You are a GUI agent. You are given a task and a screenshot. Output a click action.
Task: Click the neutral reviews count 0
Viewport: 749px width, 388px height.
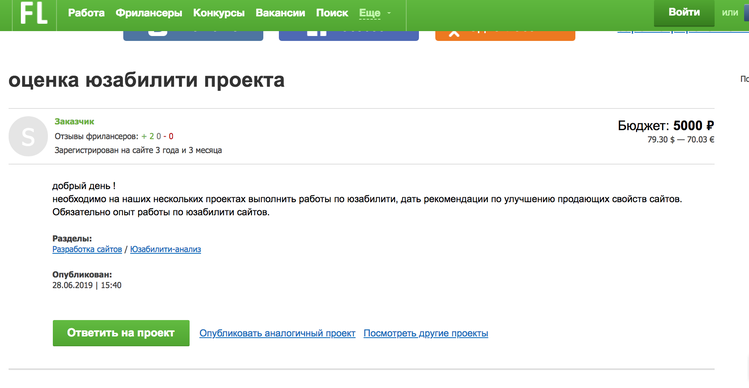pyautogui.click(x=159, y=136)
